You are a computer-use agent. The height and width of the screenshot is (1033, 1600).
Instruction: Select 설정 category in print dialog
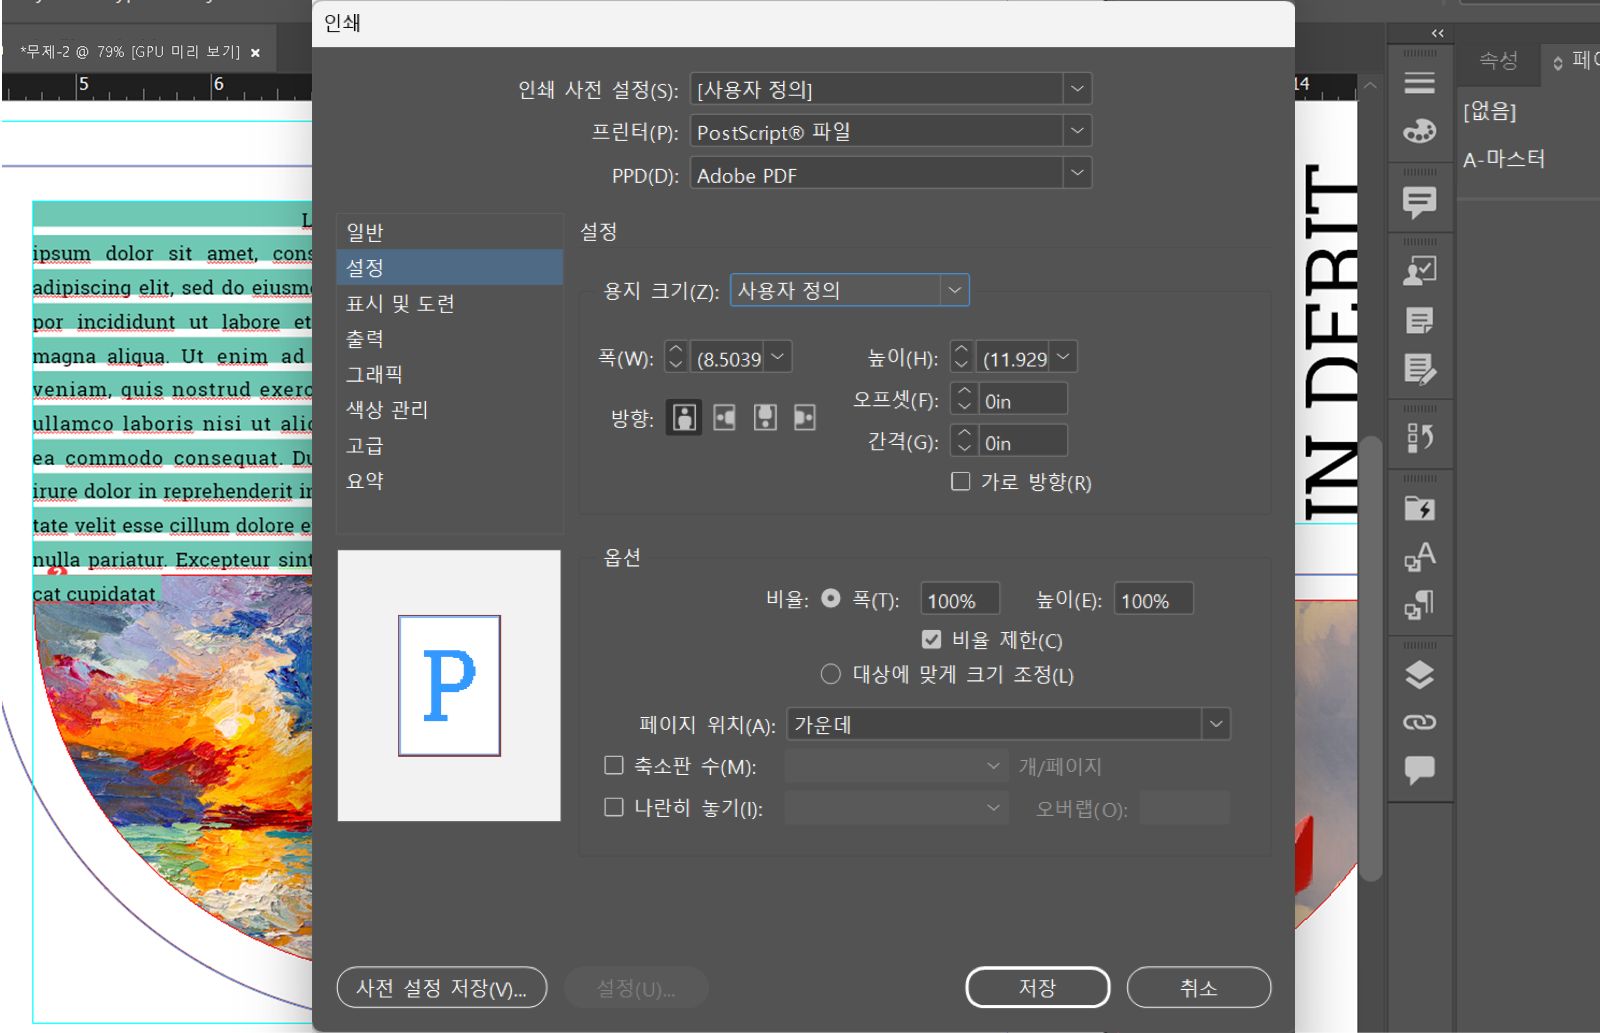click(450, 267)
